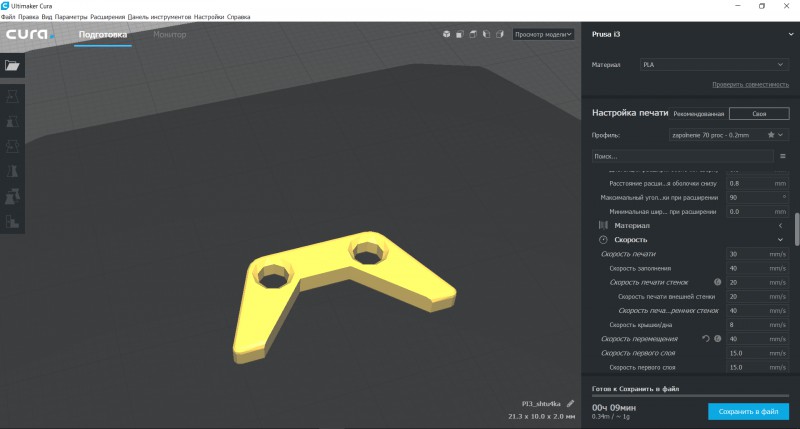Image resolution: width=800 pixels, height=429 pixels.
Task: Click the formula icon on Скорость перемещения row
Action: click(717, 339)
